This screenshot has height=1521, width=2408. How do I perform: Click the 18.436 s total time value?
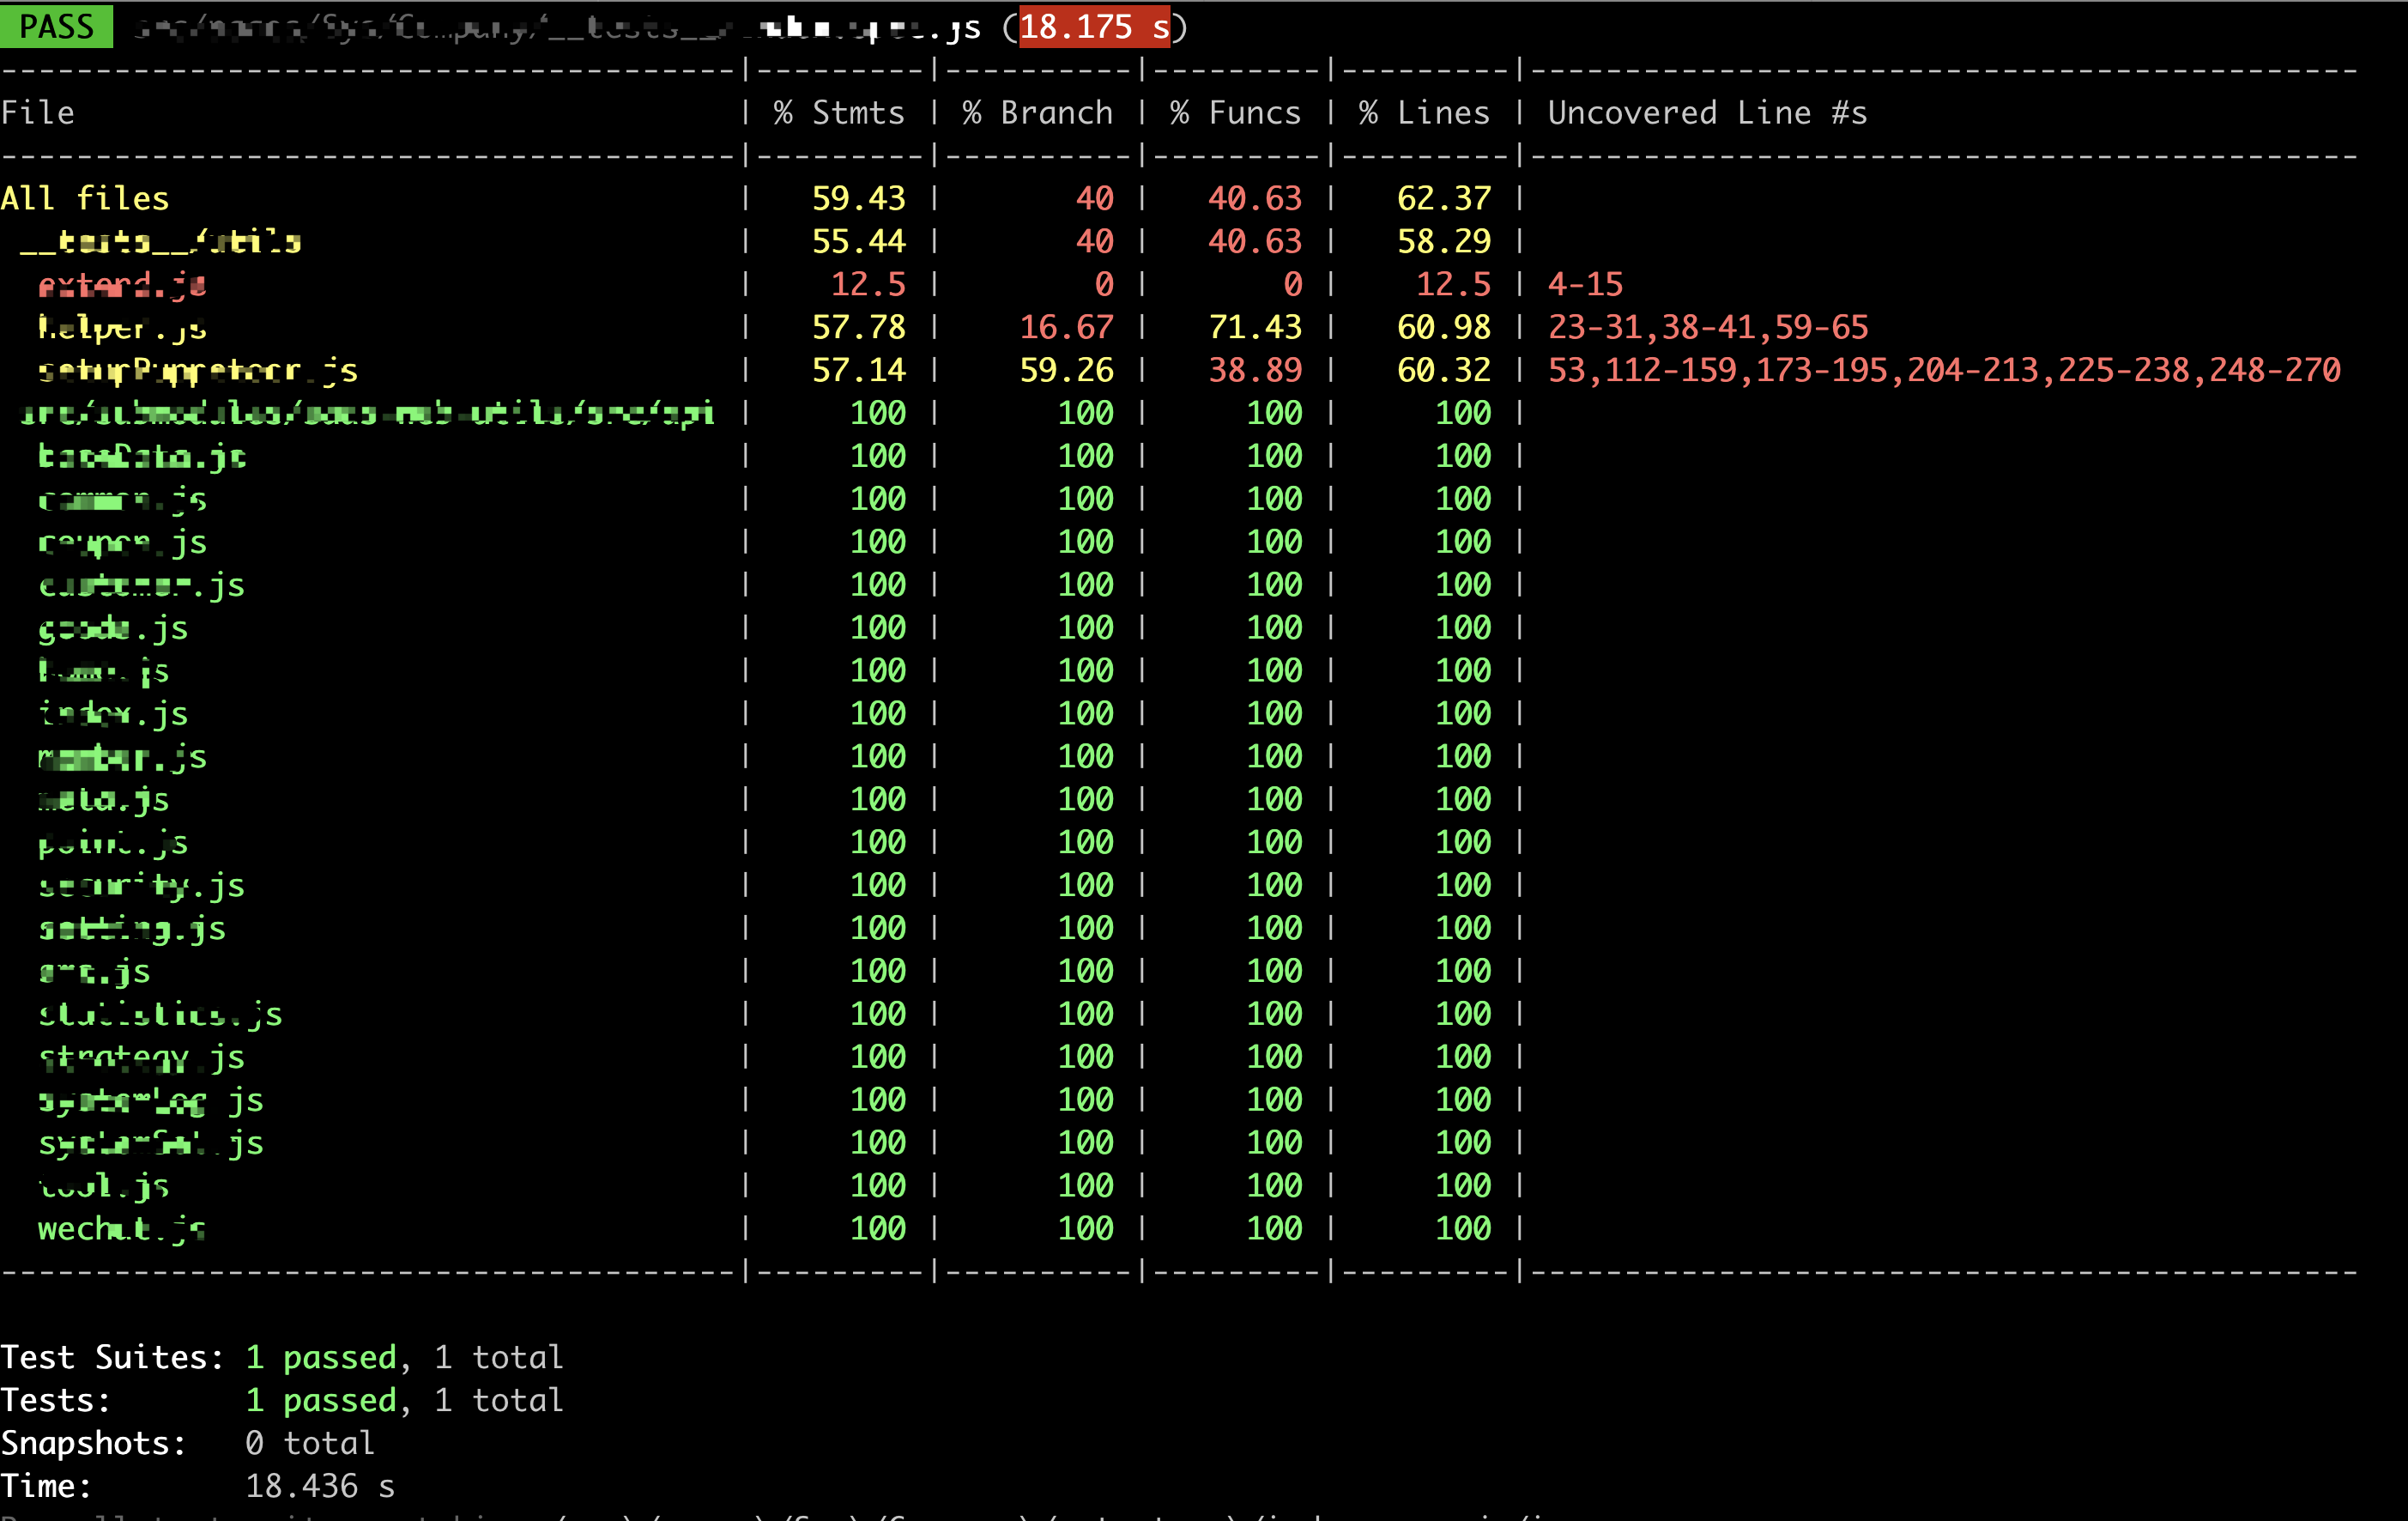click(320, 1487)
